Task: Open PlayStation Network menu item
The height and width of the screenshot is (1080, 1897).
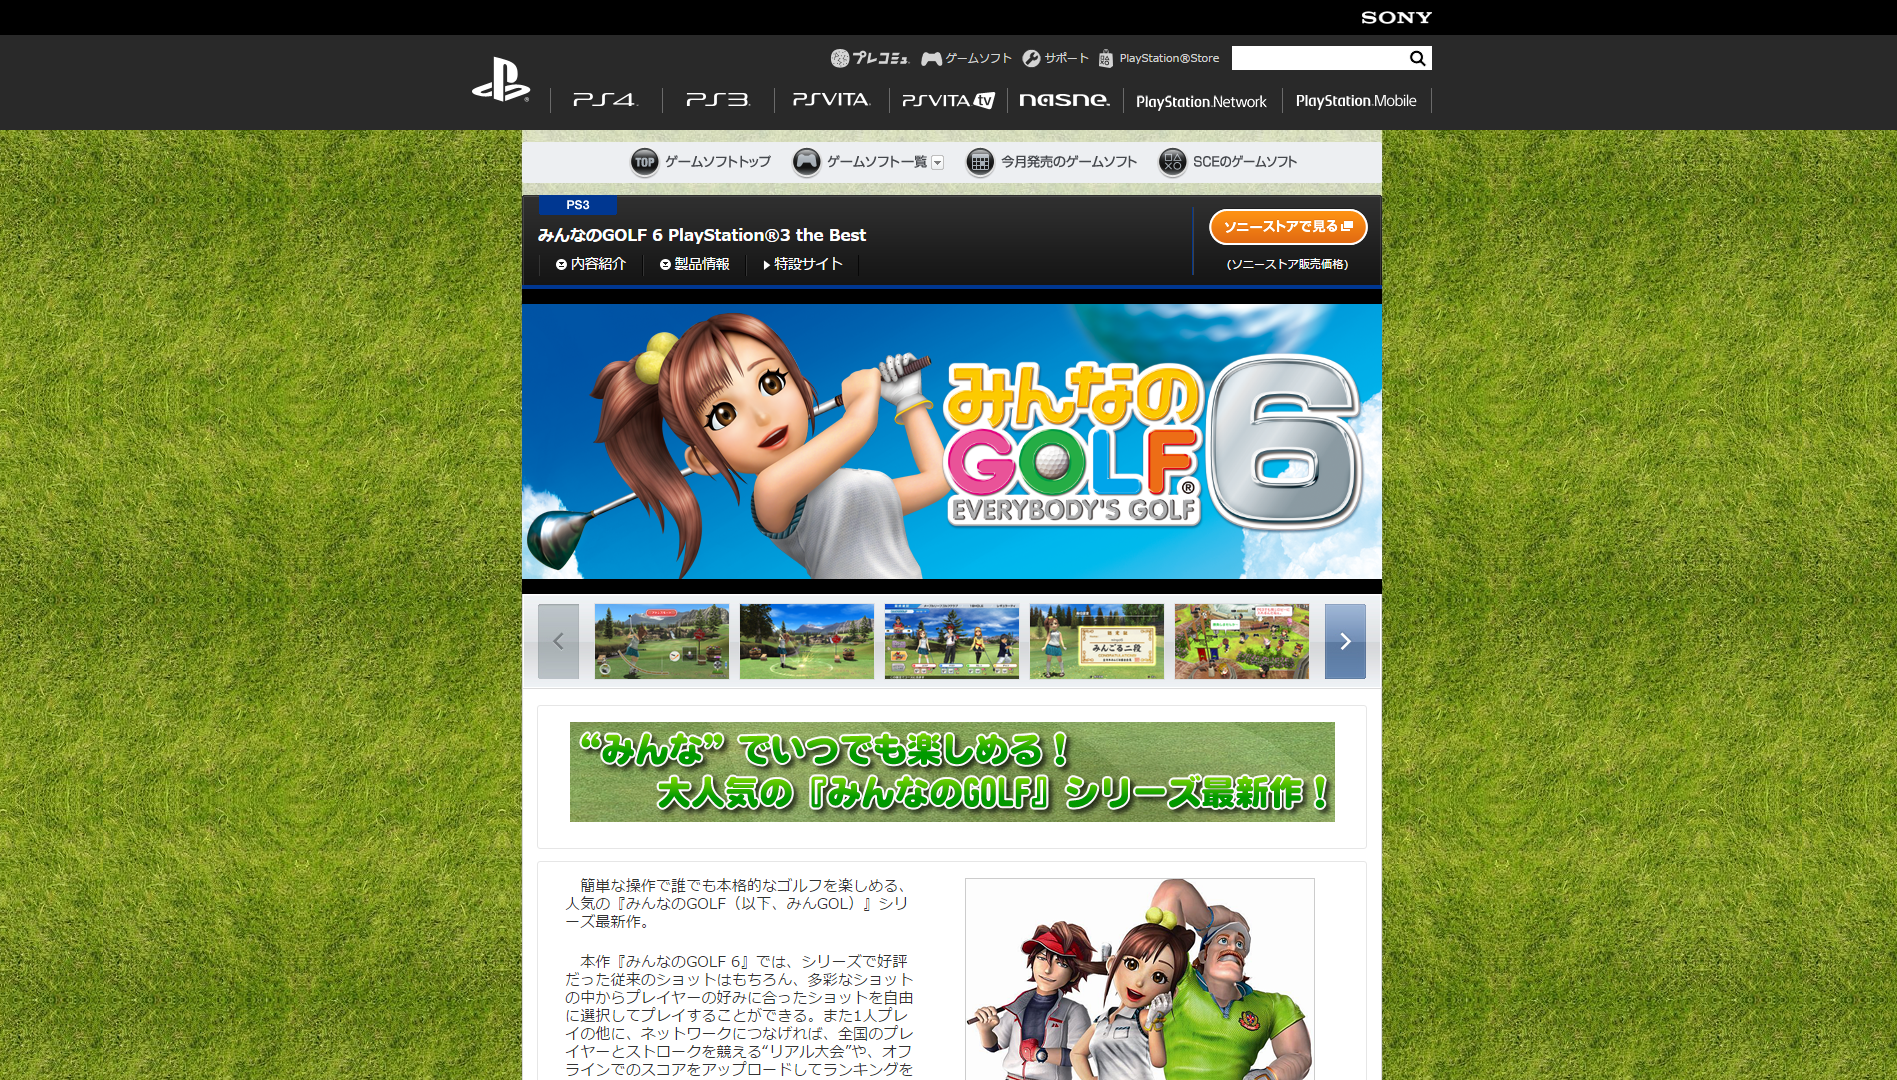Action: (x=1201, y=101)
